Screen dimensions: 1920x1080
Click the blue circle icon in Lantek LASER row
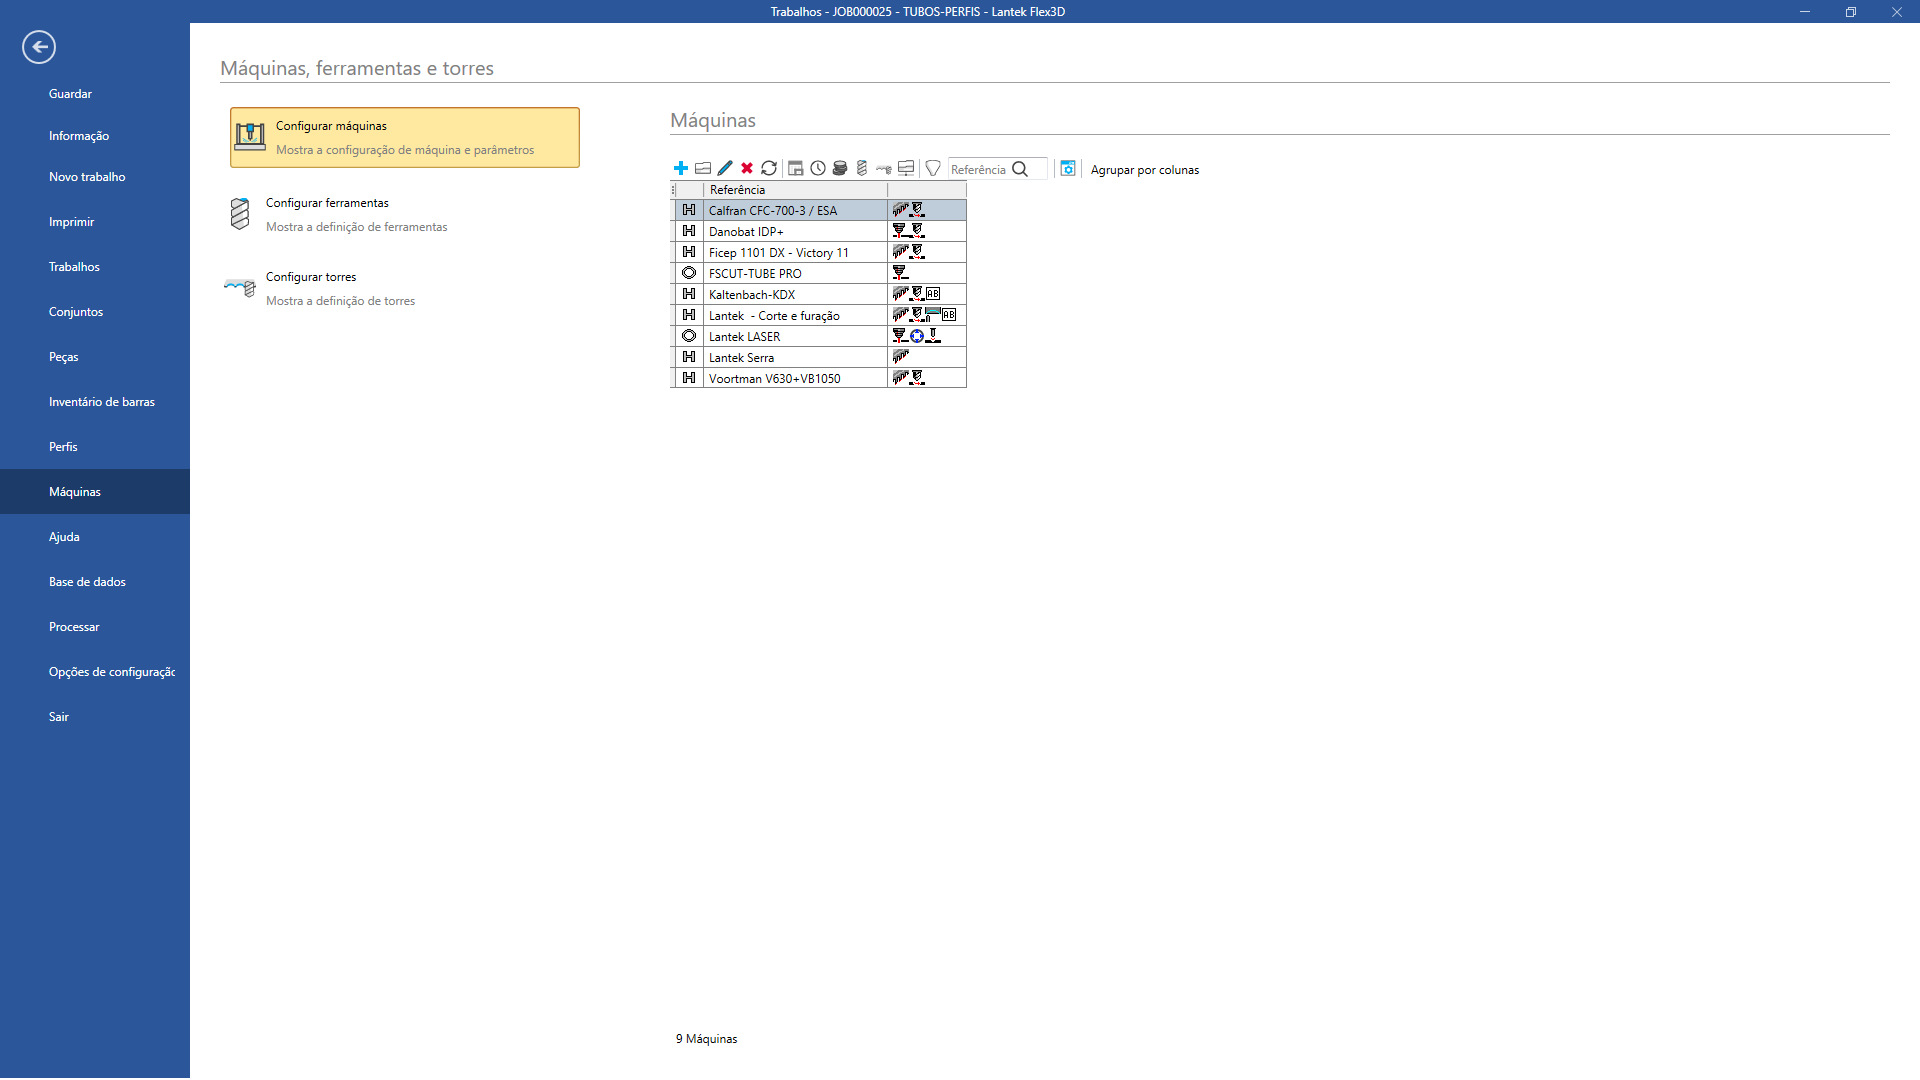tap(917, 336)
